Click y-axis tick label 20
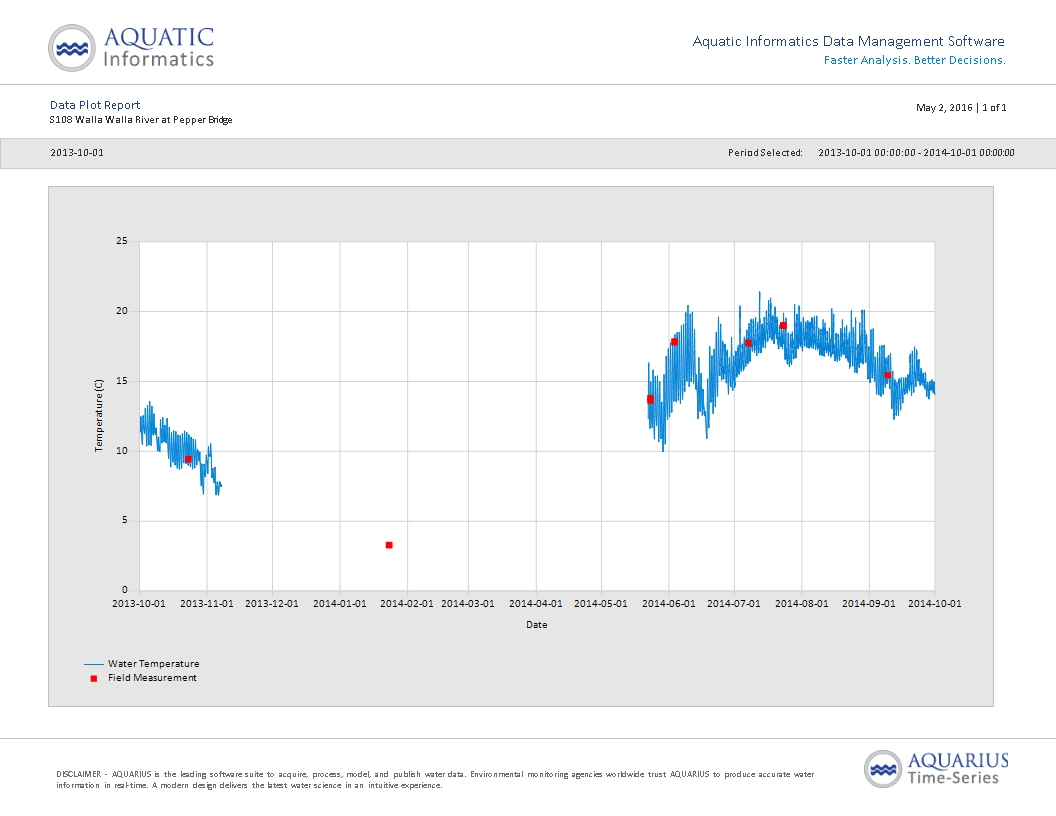The image size is (1056, 816). [x=122, y=310]
